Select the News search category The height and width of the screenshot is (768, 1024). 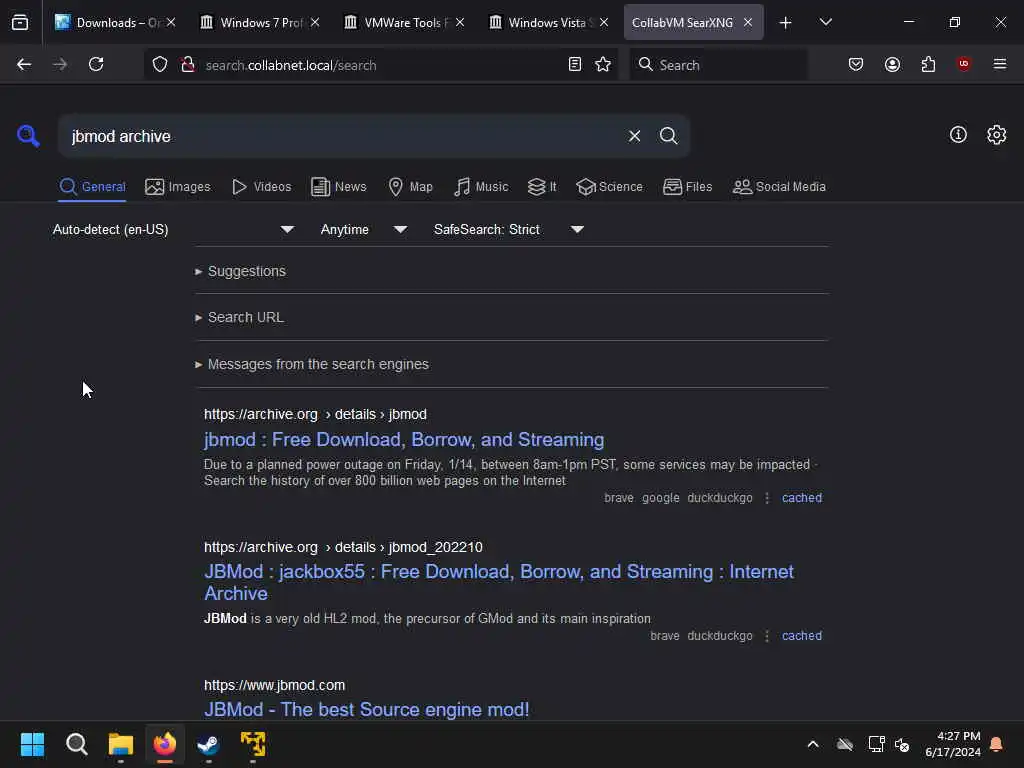click(x=338, y=187)
